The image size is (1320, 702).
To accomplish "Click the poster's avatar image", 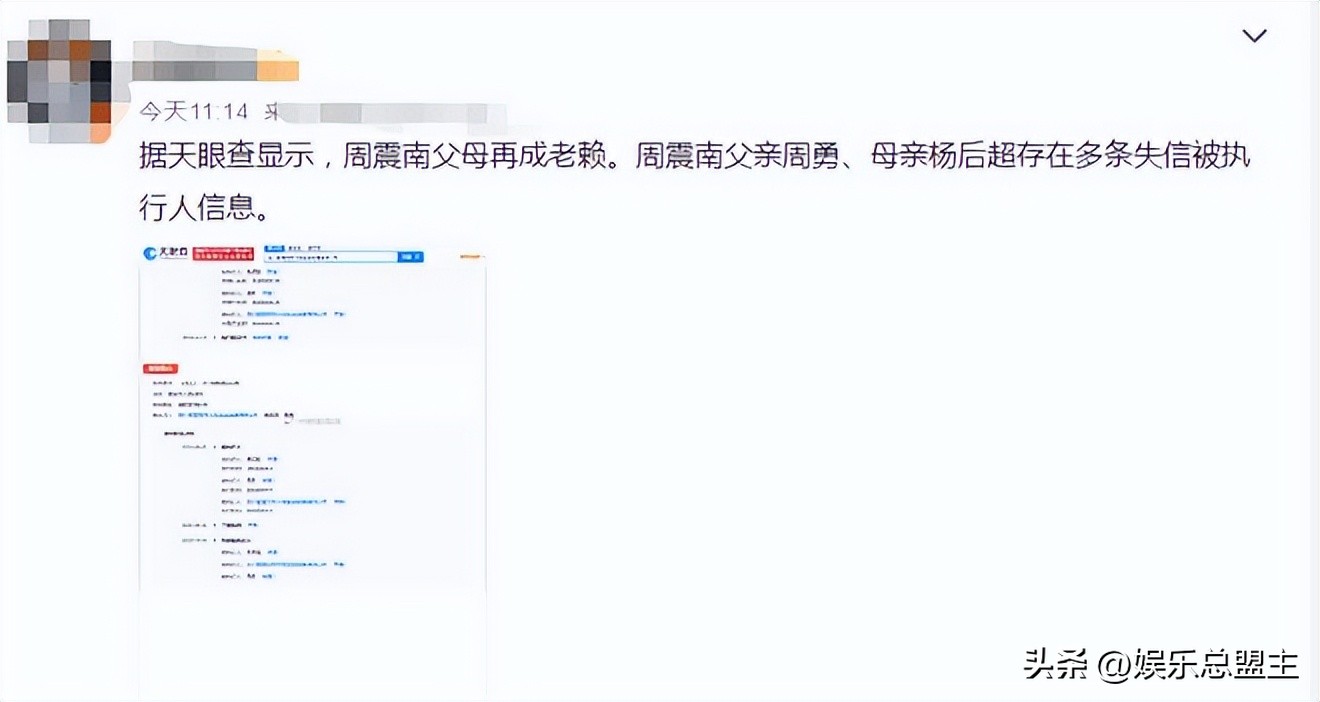I will 62,70.
